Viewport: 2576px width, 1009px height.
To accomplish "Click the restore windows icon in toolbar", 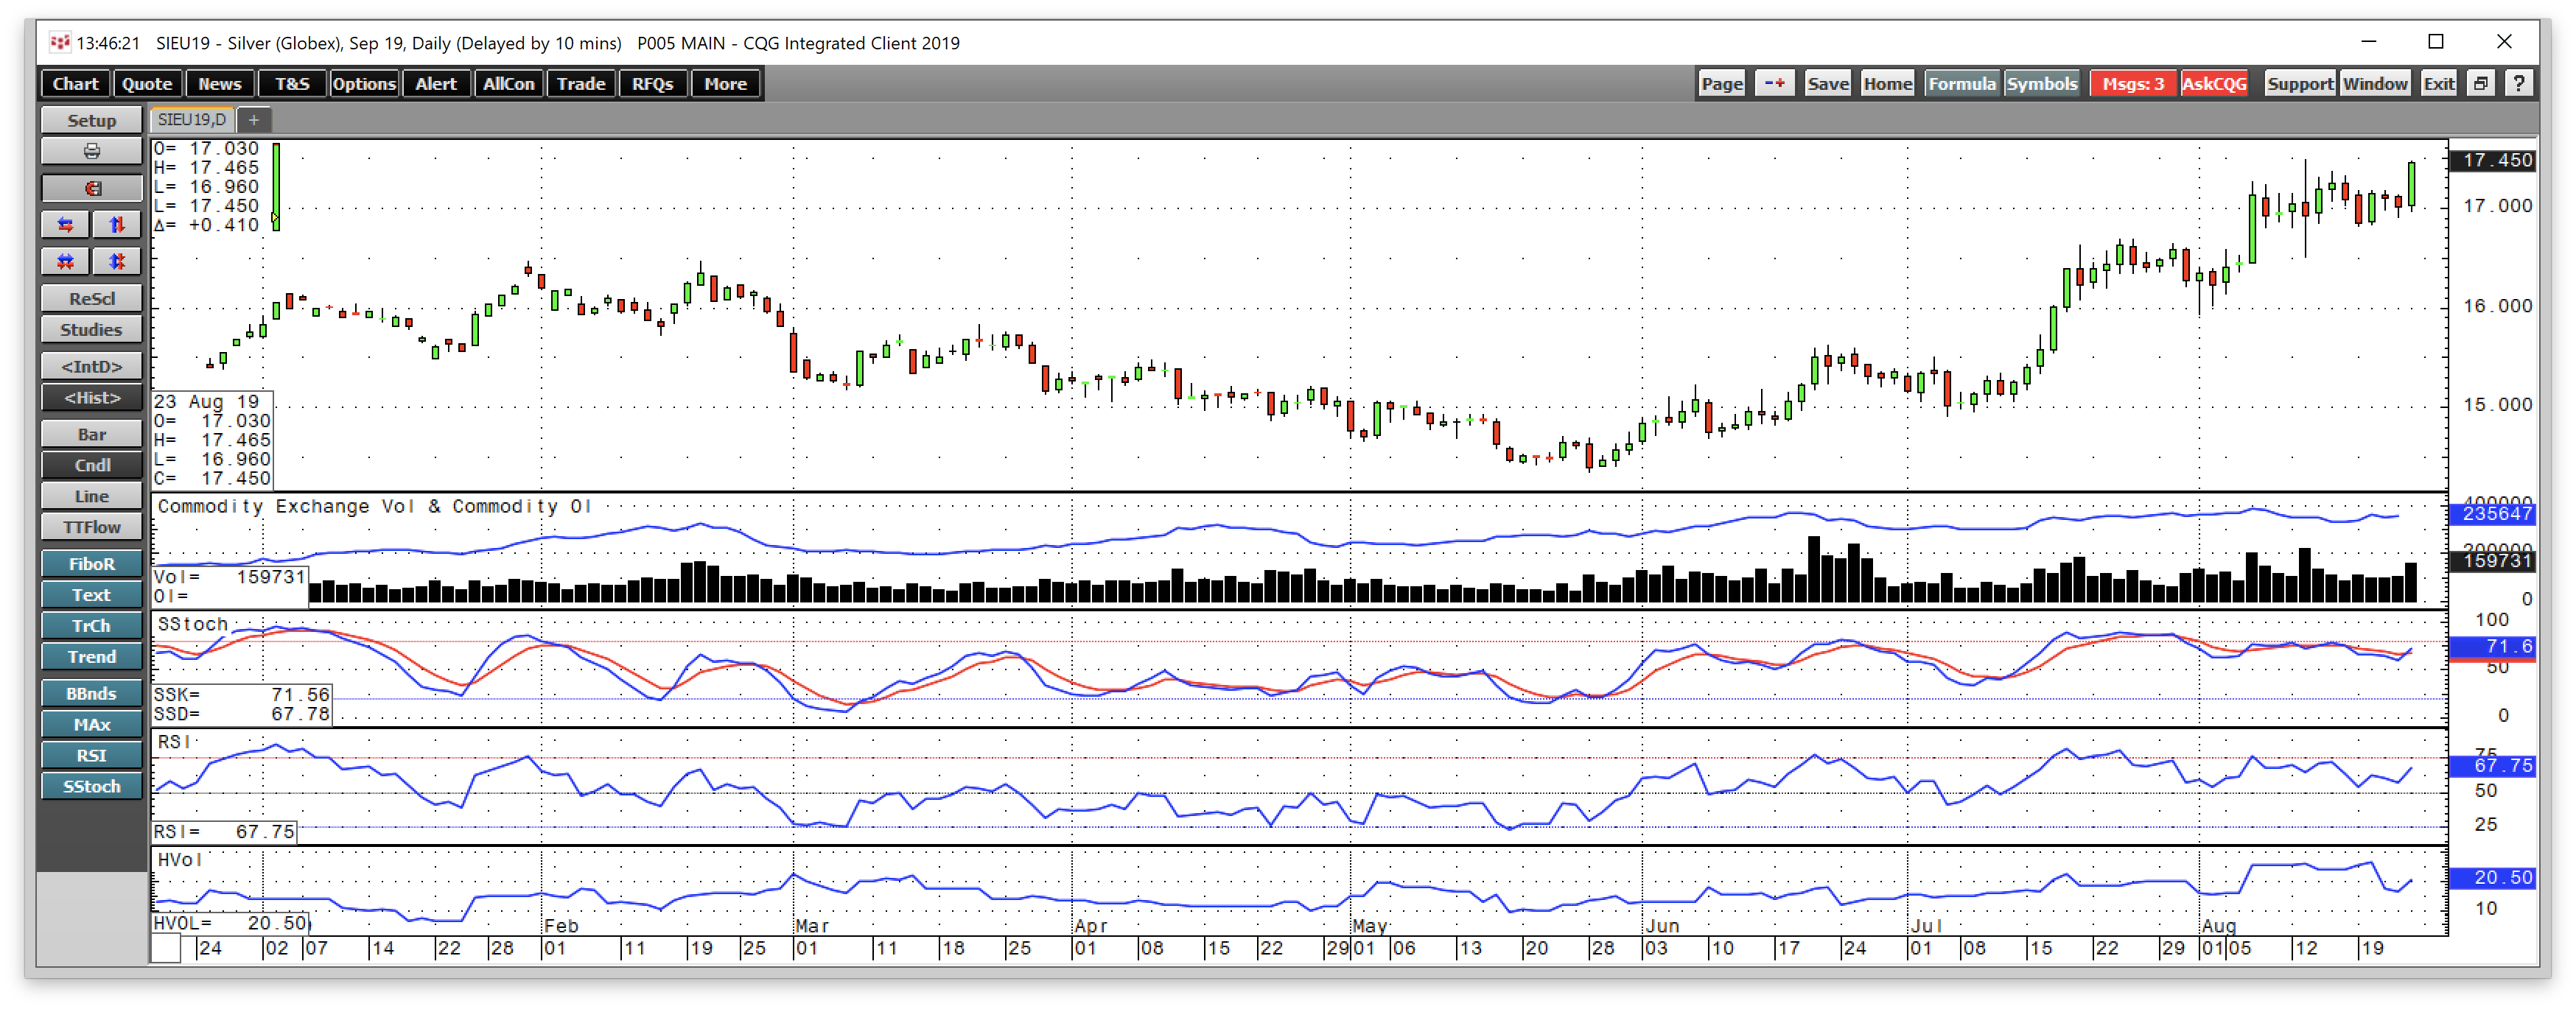I will (x=2481, y=84).
